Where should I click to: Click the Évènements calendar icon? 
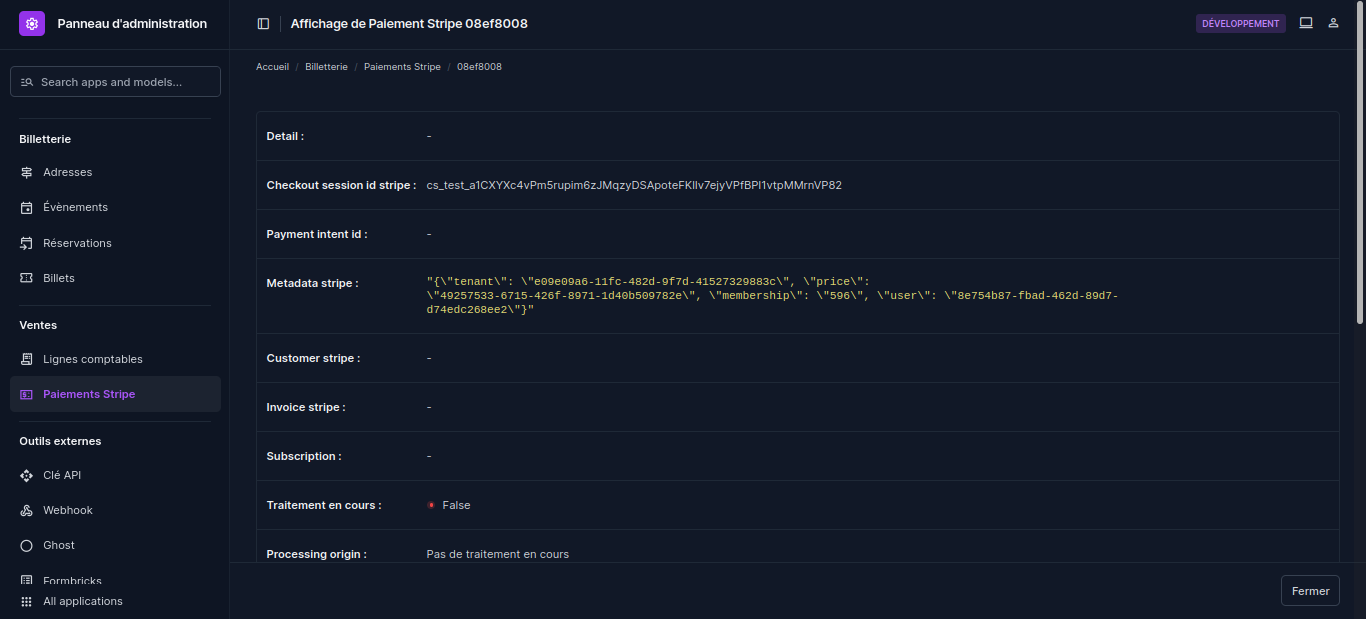tap(27, 207)
